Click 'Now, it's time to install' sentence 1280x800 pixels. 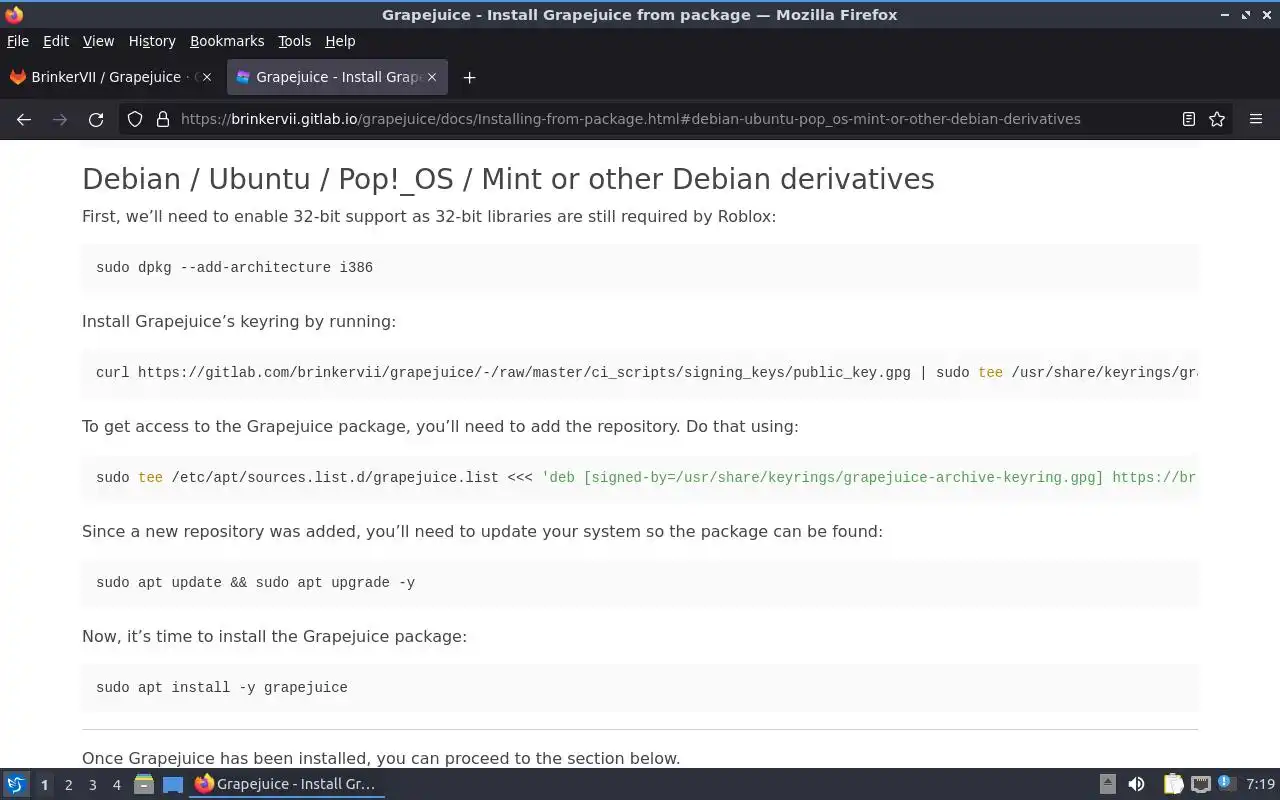point(274,636)
